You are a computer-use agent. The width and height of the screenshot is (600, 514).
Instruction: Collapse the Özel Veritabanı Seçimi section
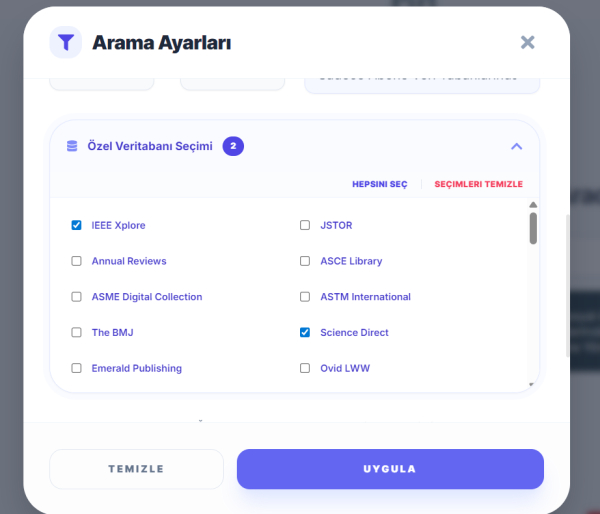pyautogui.click(x=516, y=146)
